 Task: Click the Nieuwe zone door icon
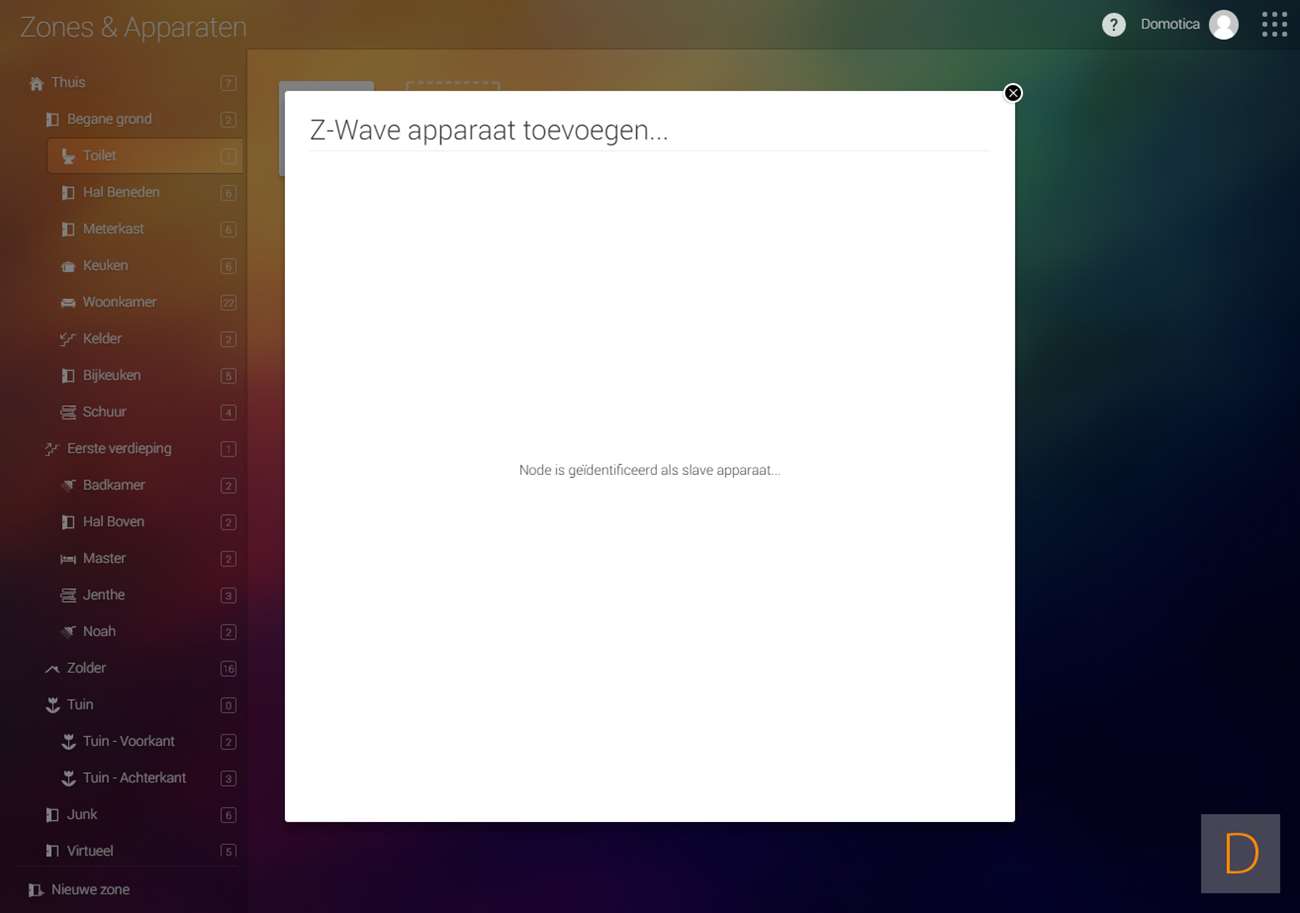[36, 890]
